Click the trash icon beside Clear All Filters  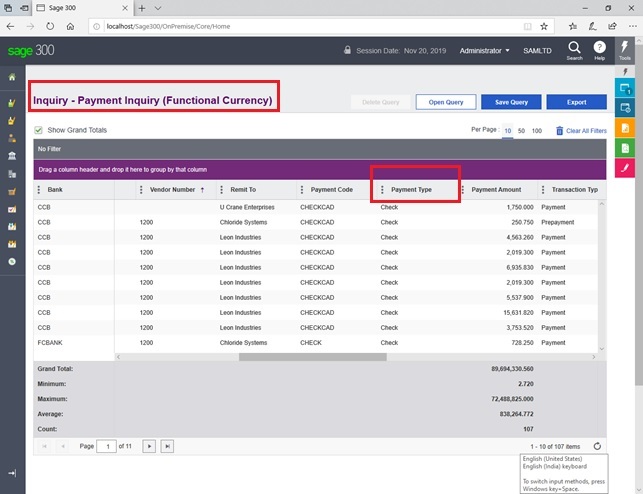pos(559,131)
